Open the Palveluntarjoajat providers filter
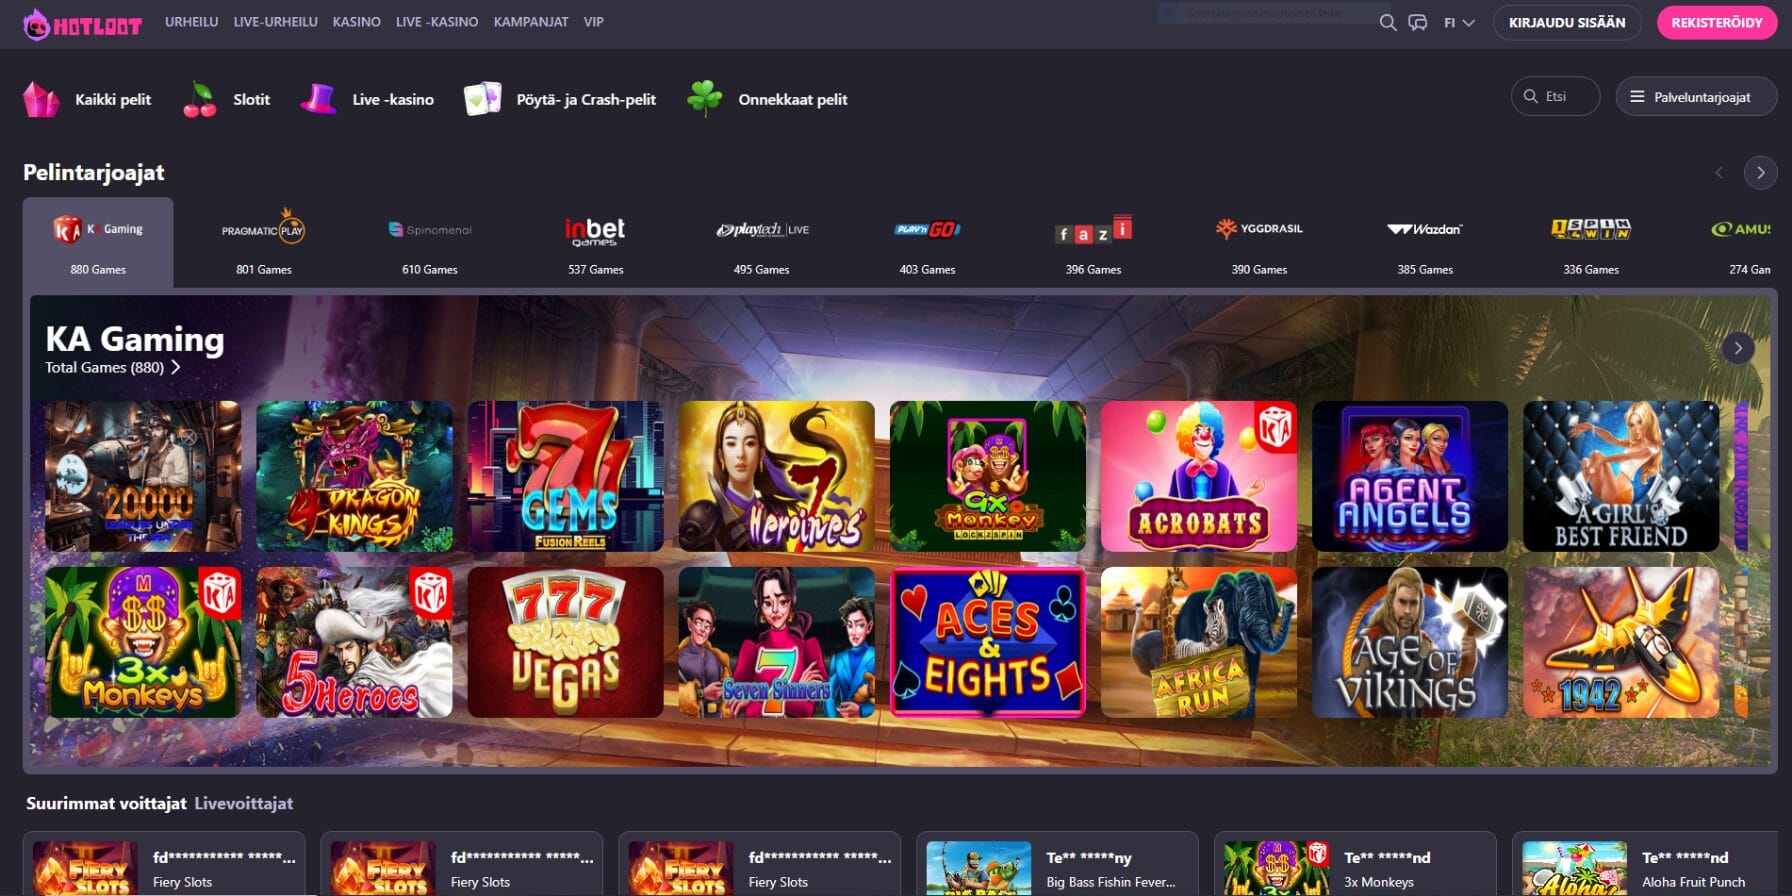The width and height of the screenshot is (1792, 896). (1696, 97)
